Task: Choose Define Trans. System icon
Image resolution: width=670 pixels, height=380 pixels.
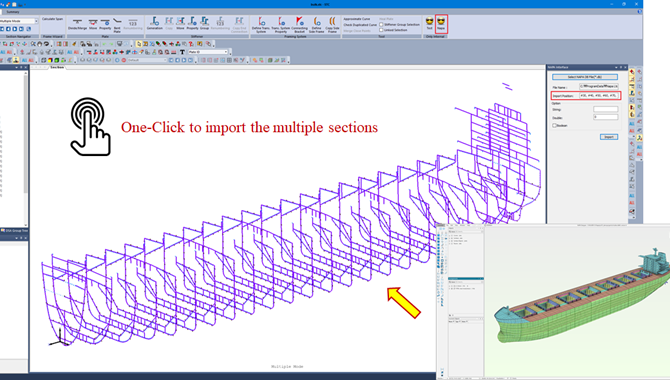Action: [x=261, y=24]
